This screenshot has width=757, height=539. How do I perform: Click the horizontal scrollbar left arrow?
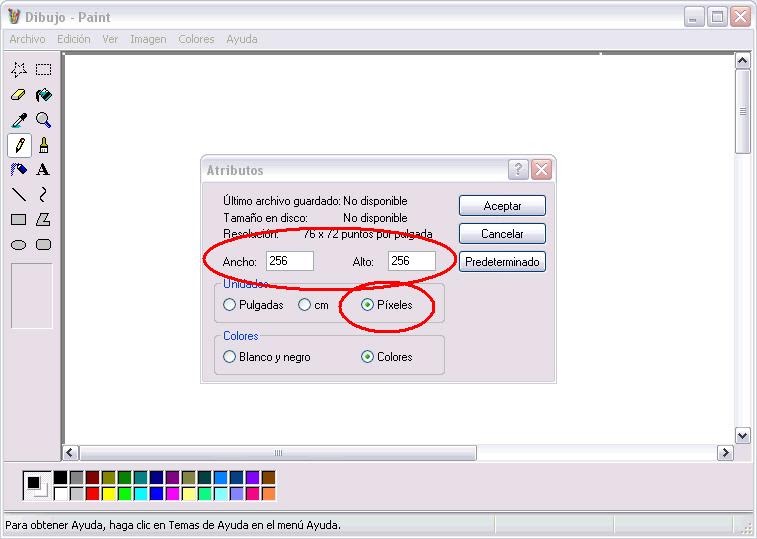tap(70, 453)
